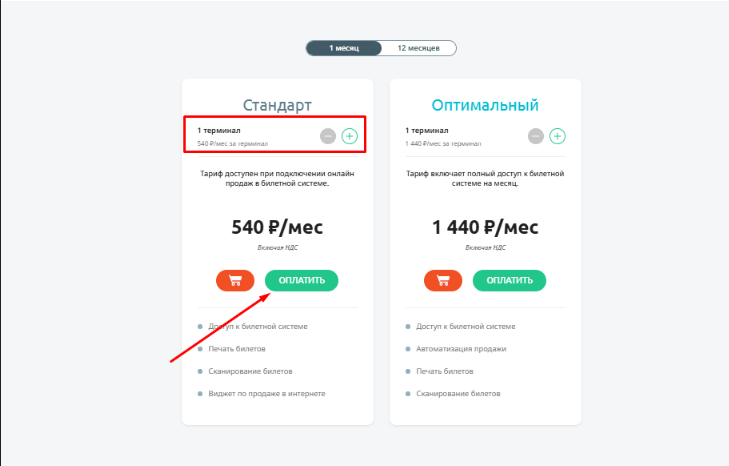The width and height of the screenshot is (729, 466).
Task: Switch billing period to 12 месяцев
Action: pyautogui.click(x=418, y=48)
